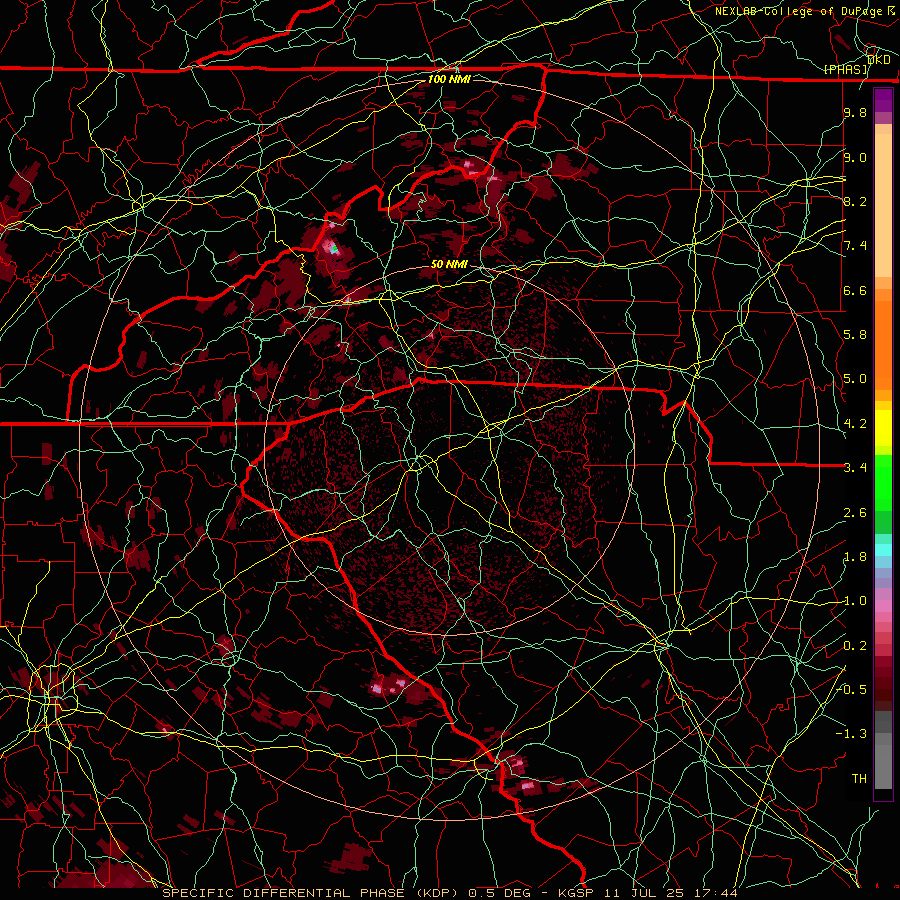This screenshot has height=900, width=900.
Task: Click the 6.6 color scale value
Action: click(x=855, y=290)
